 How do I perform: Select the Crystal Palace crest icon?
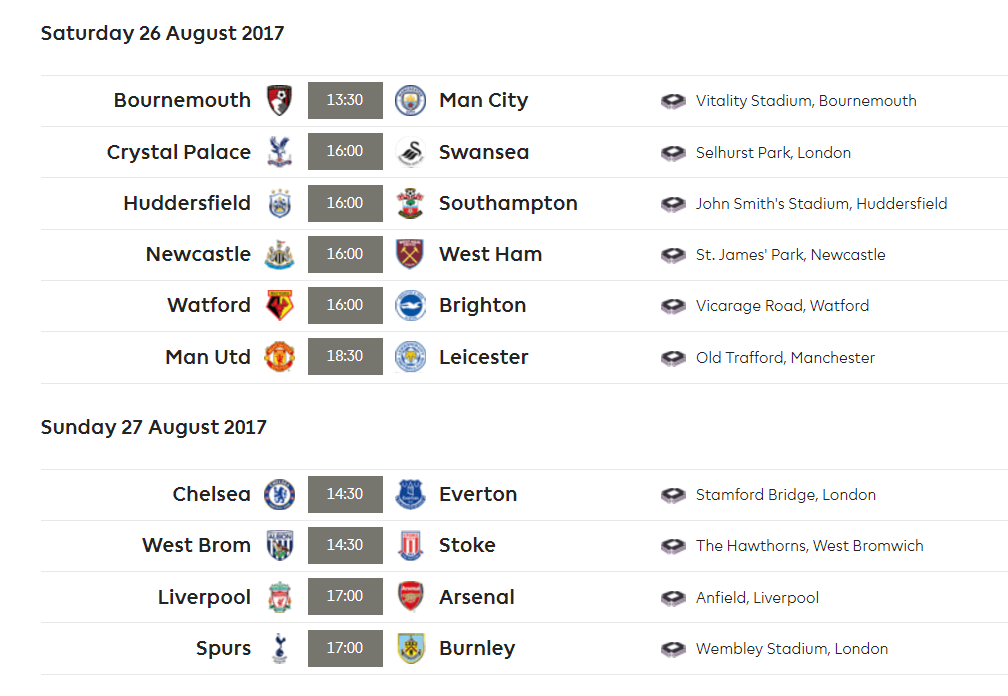[279, 152]
